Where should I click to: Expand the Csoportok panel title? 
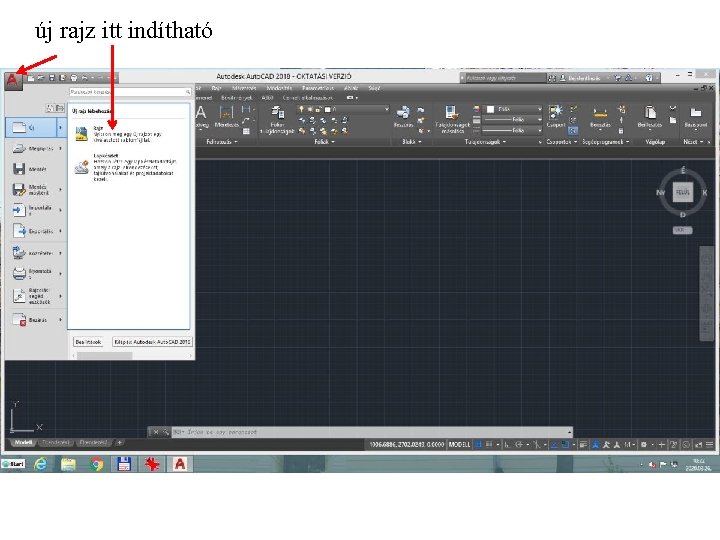point(562,142)
